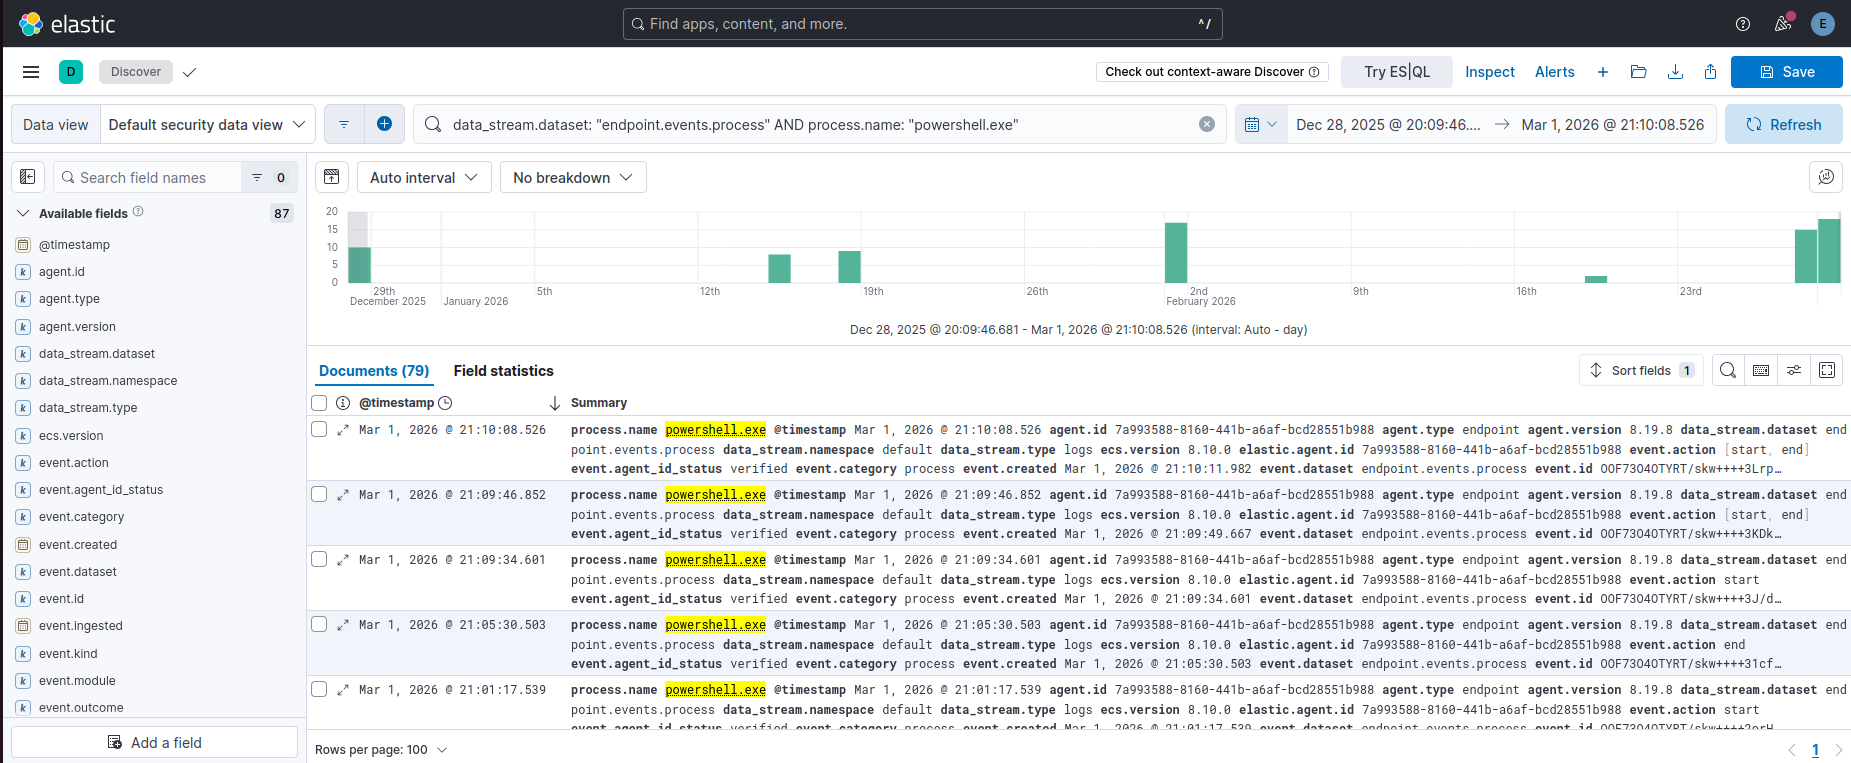Open the chart visibility options icon

(x=332, y=177)
